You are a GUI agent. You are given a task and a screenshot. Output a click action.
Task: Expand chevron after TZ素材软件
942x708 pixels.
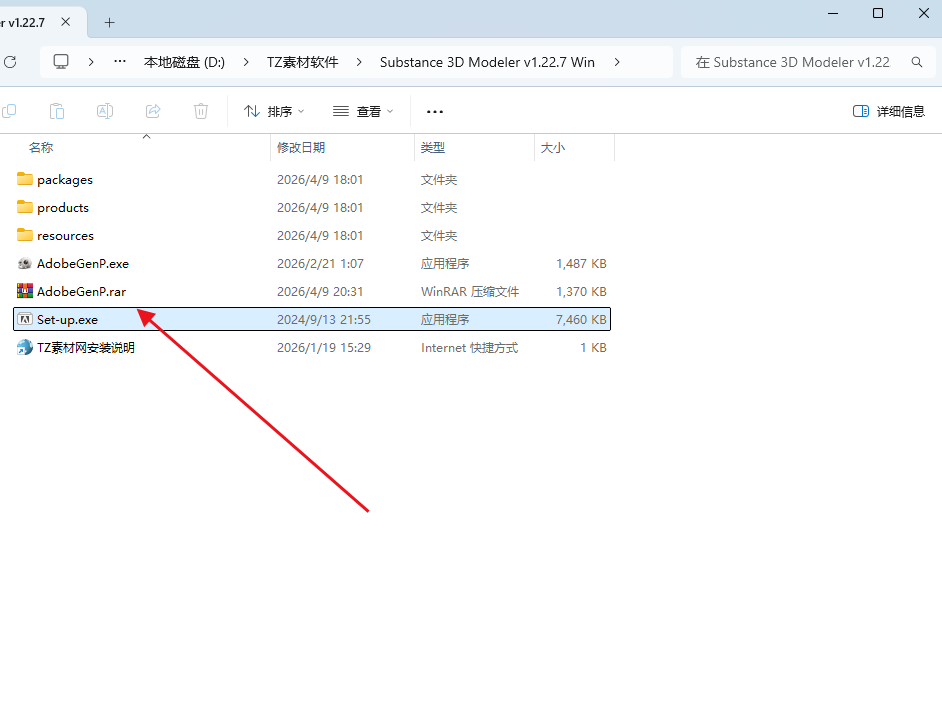359,62
